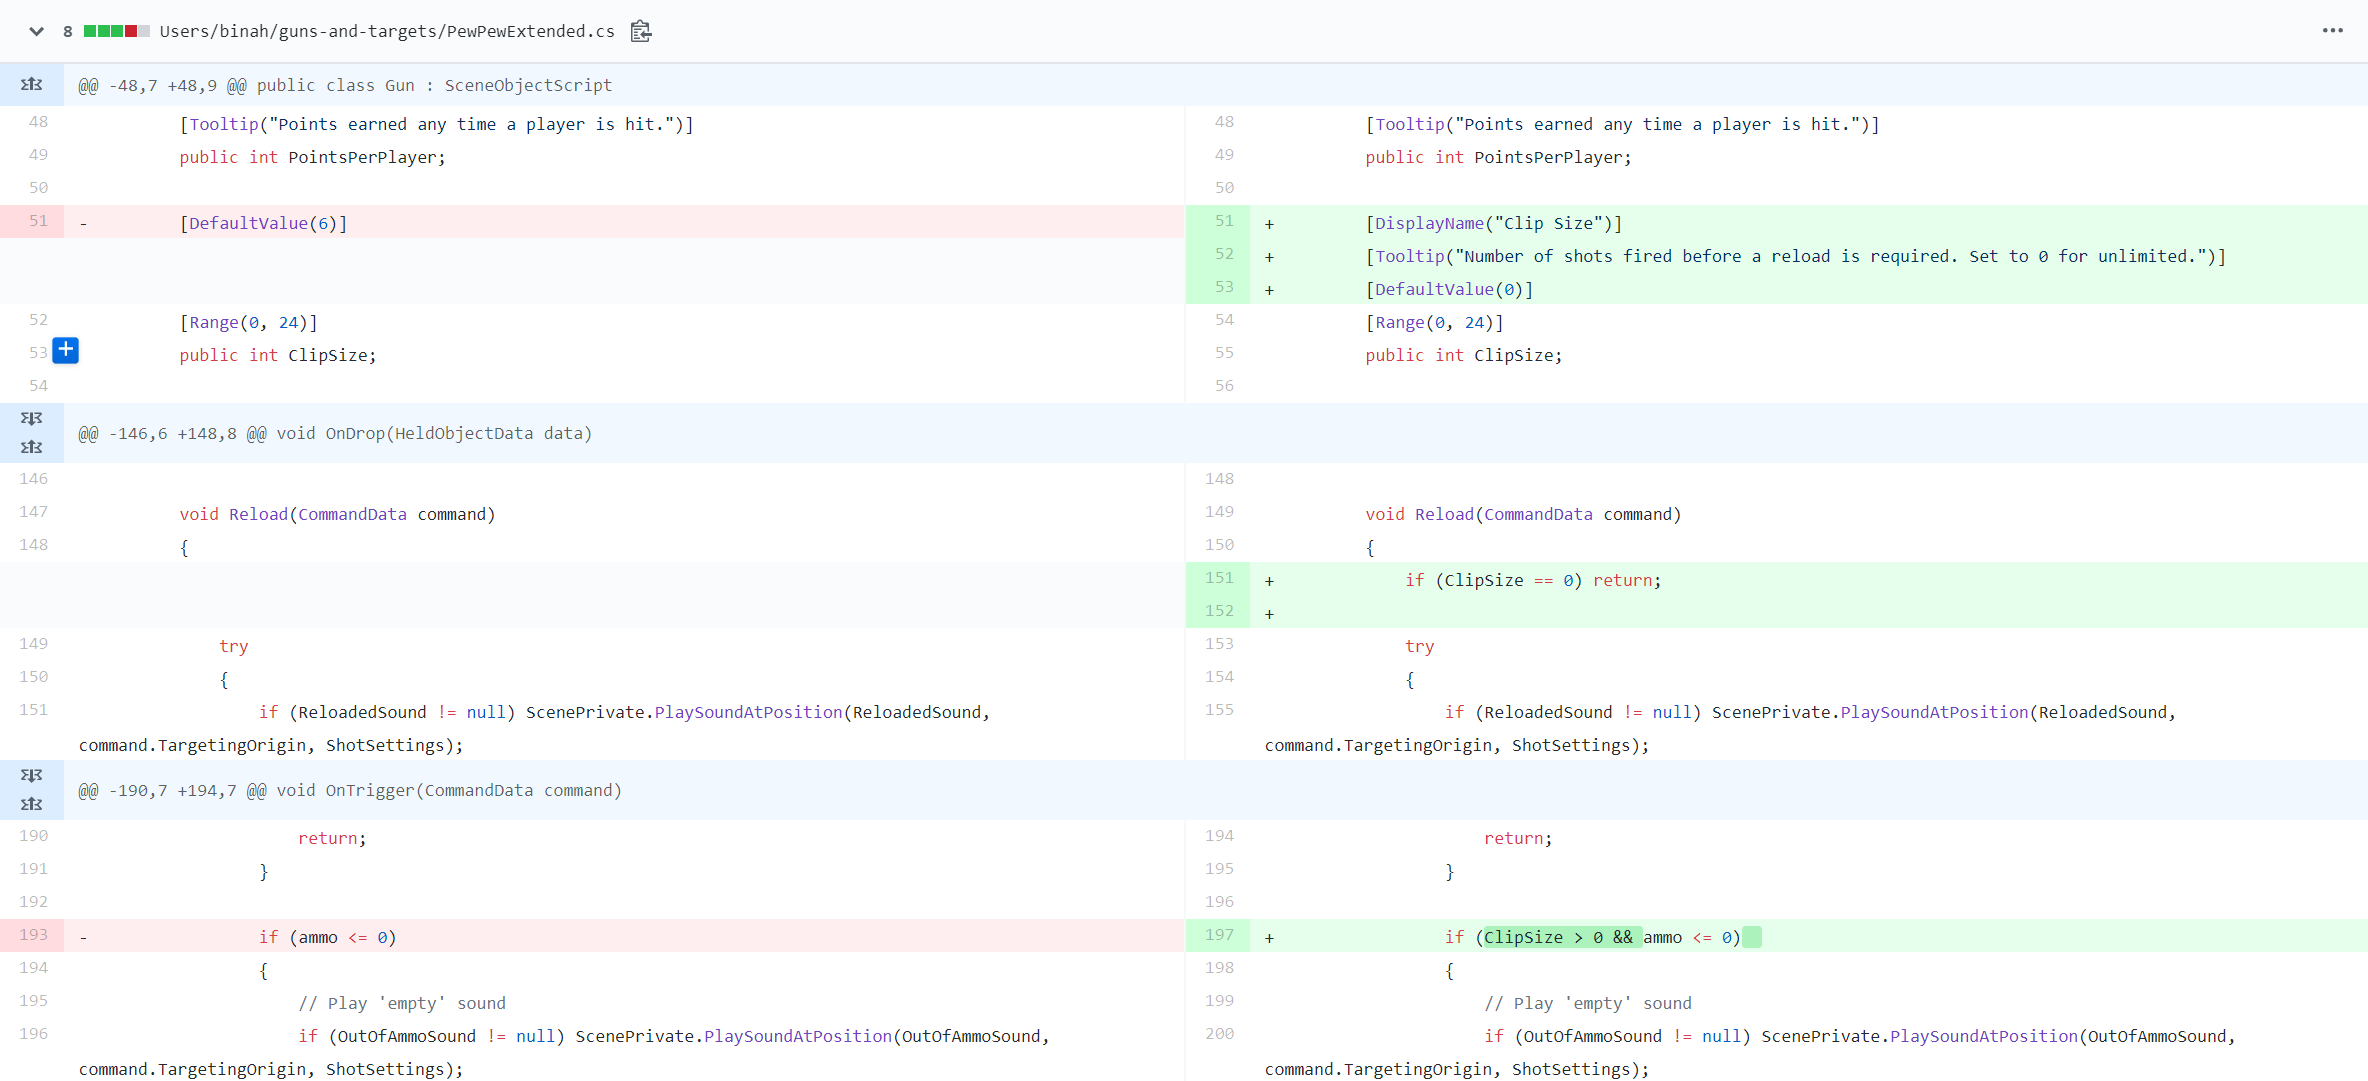Open the file options kebab menu
The width and height of the screenshot is (2368, 1081).
click(x=2332, y=31)
